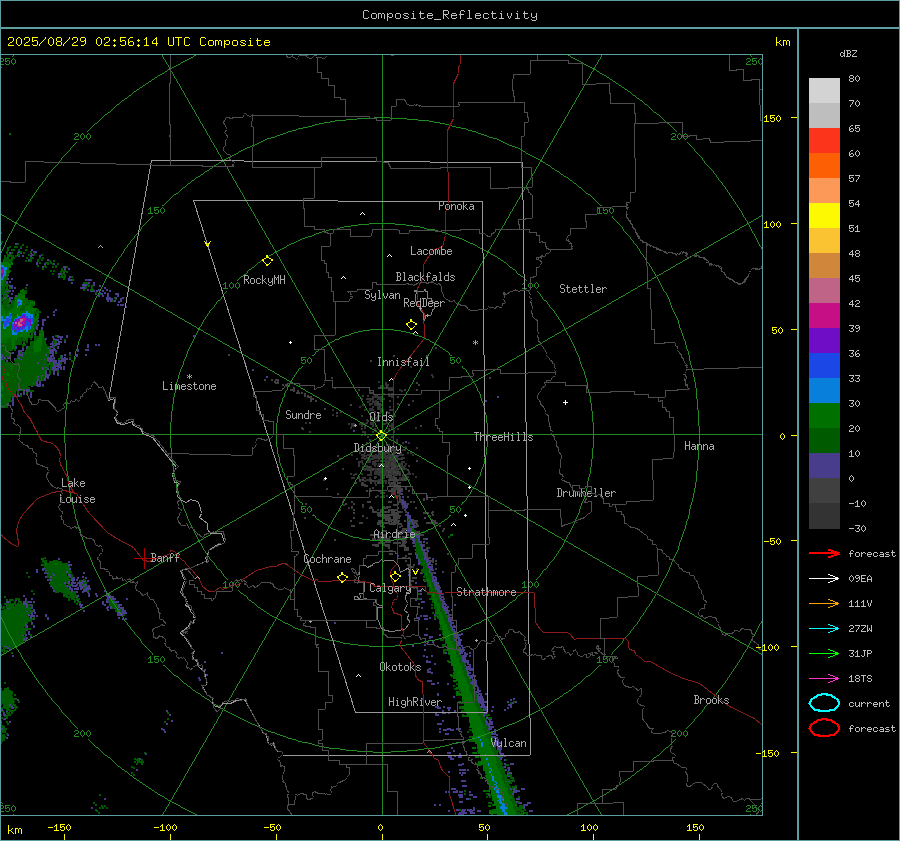
Task: Select the RedDeer label on map
Action: 424,303
